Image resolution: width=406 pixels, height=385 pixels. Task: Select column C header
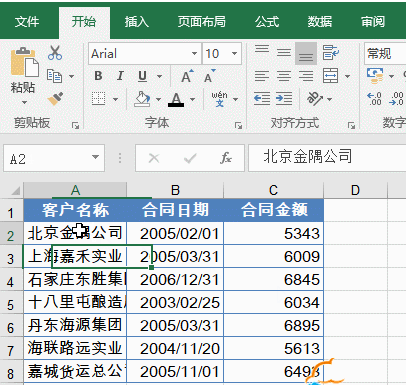(273, 190)
